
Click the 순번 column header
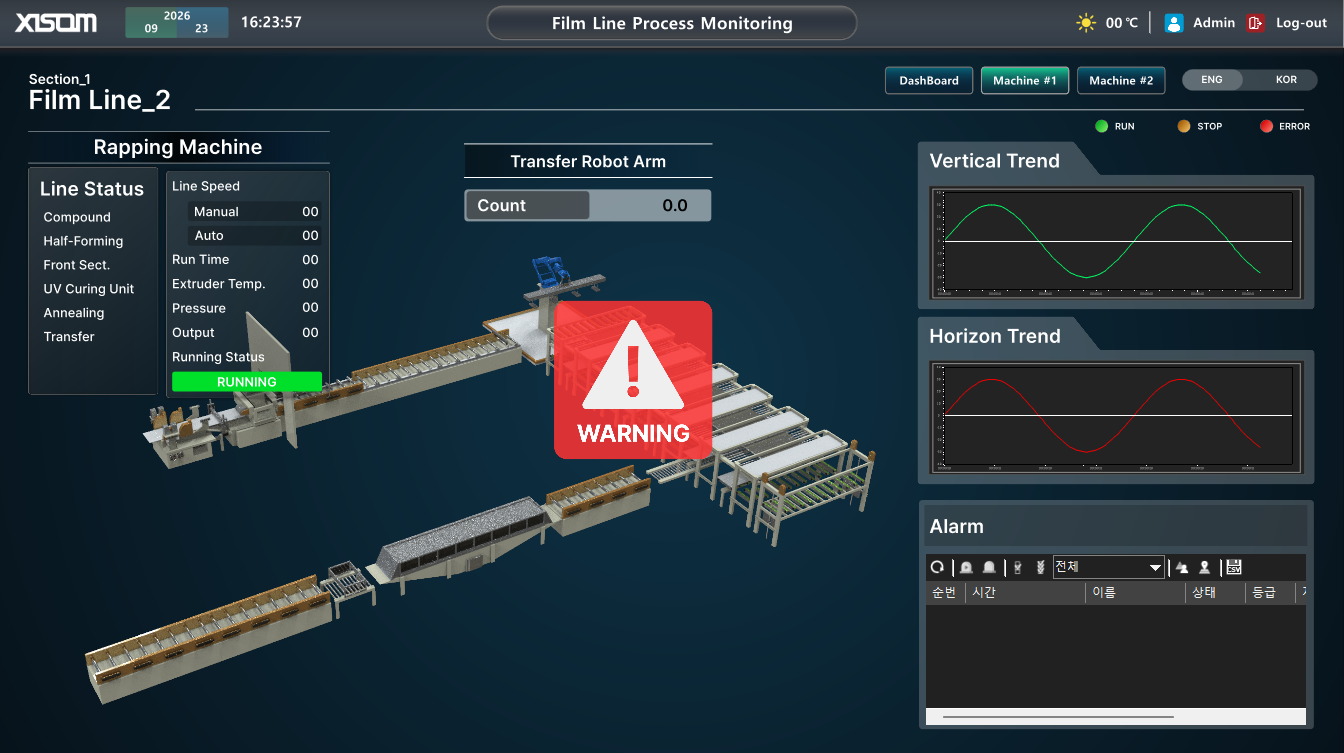[x=945, y=592]
